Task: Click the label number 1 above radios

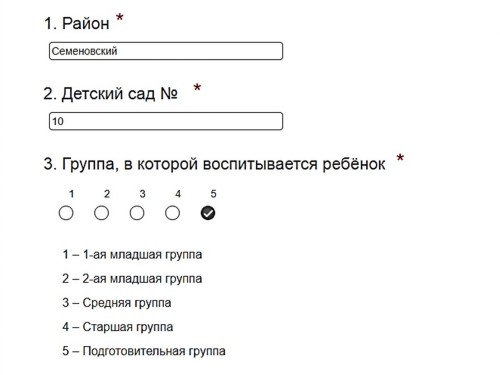Action: point(71,194)
